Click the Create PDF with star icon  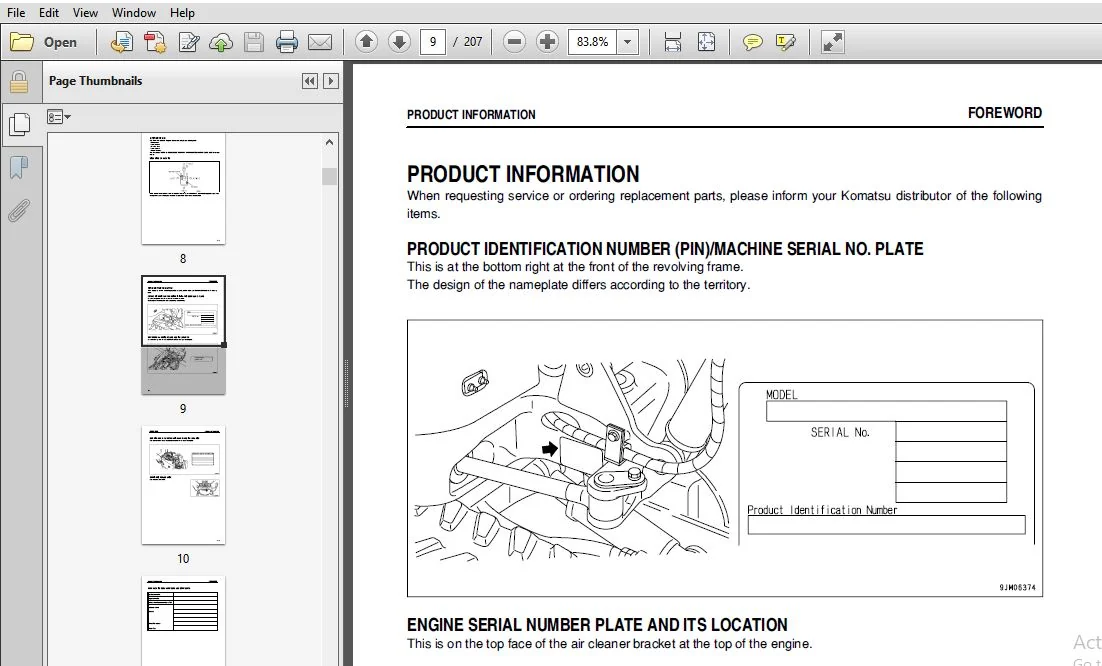click(x=155, y=42)
